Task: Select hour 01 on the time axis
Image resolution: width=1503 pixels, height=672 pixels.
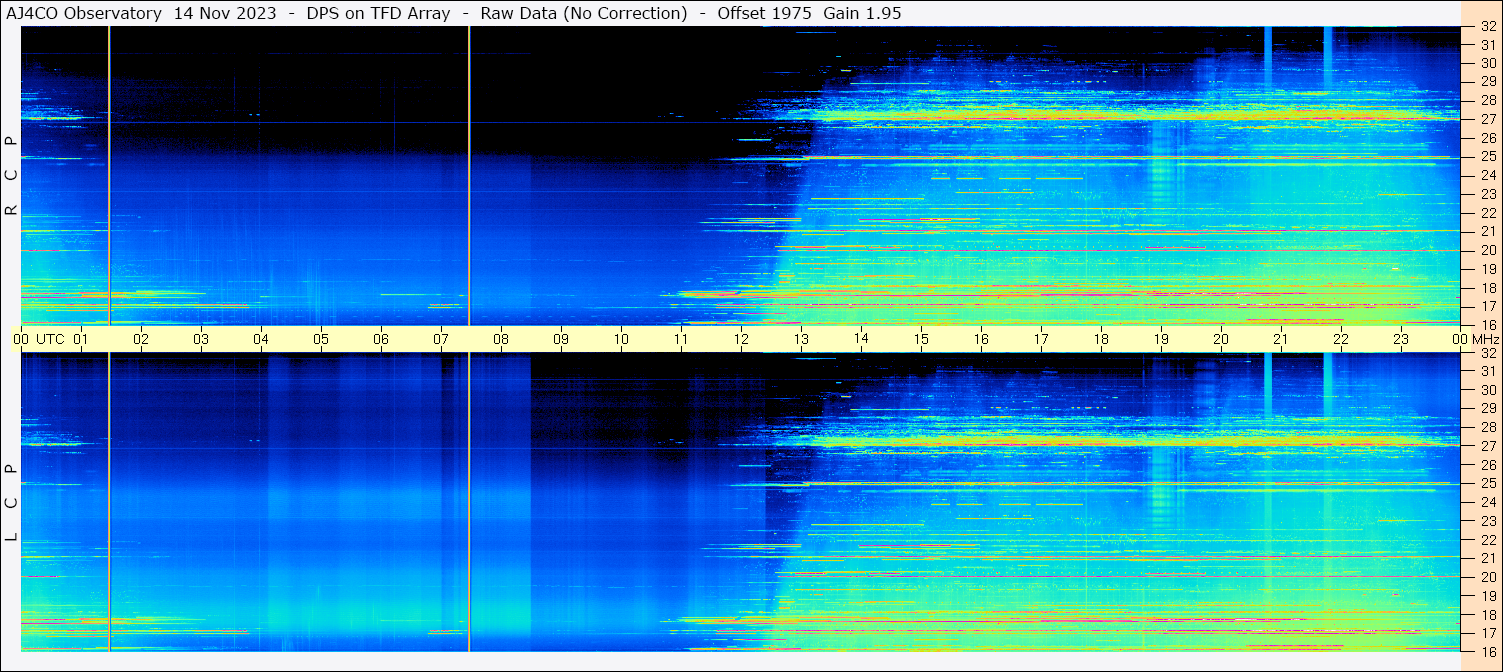Action: 81,339
